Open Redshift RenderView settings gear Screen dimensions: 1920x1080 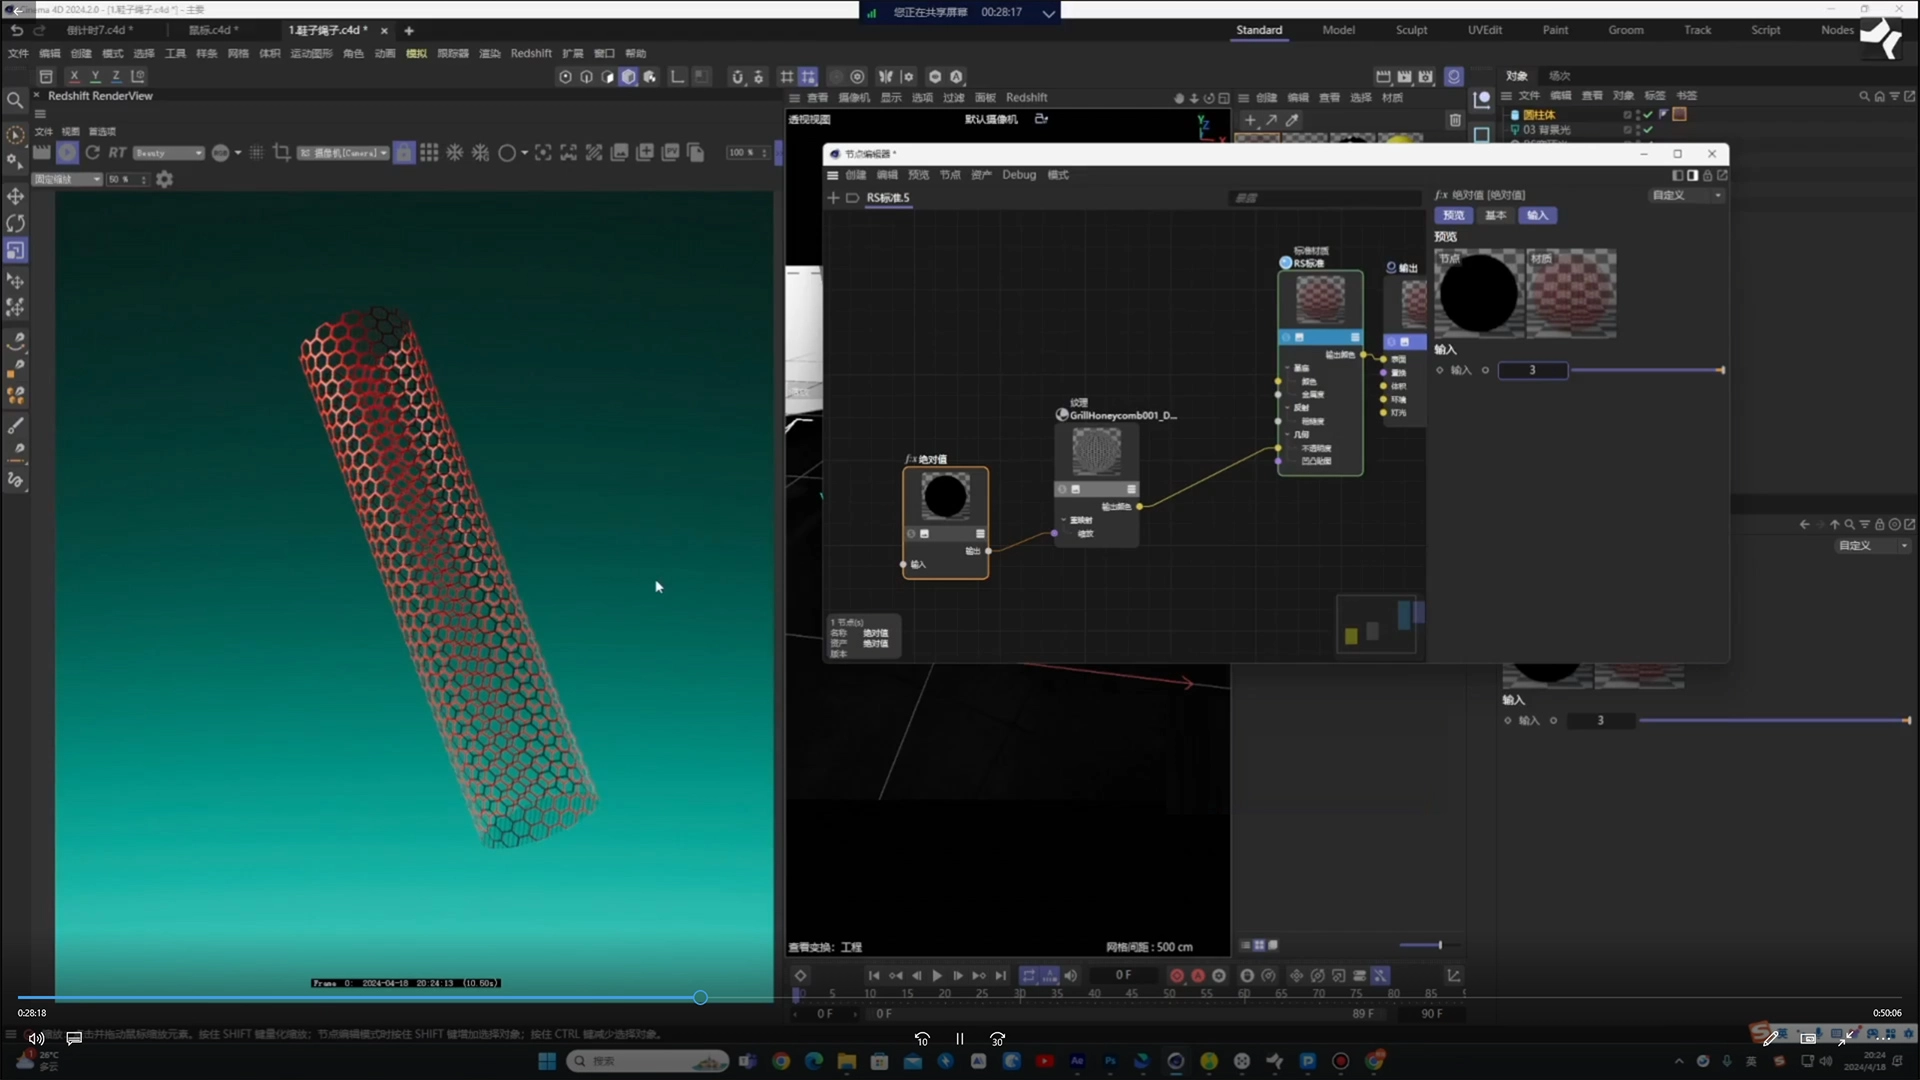165,179
